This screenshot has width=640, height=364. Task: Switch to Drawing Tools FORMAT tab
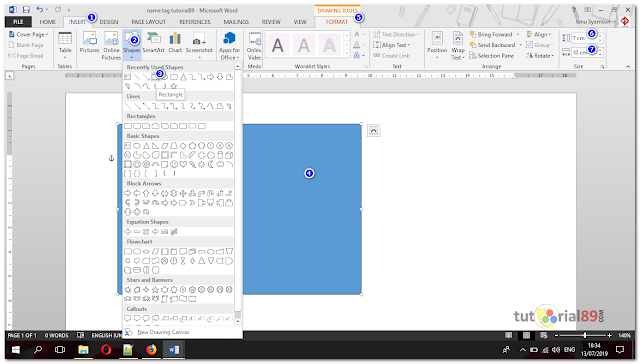pos(337,22)
